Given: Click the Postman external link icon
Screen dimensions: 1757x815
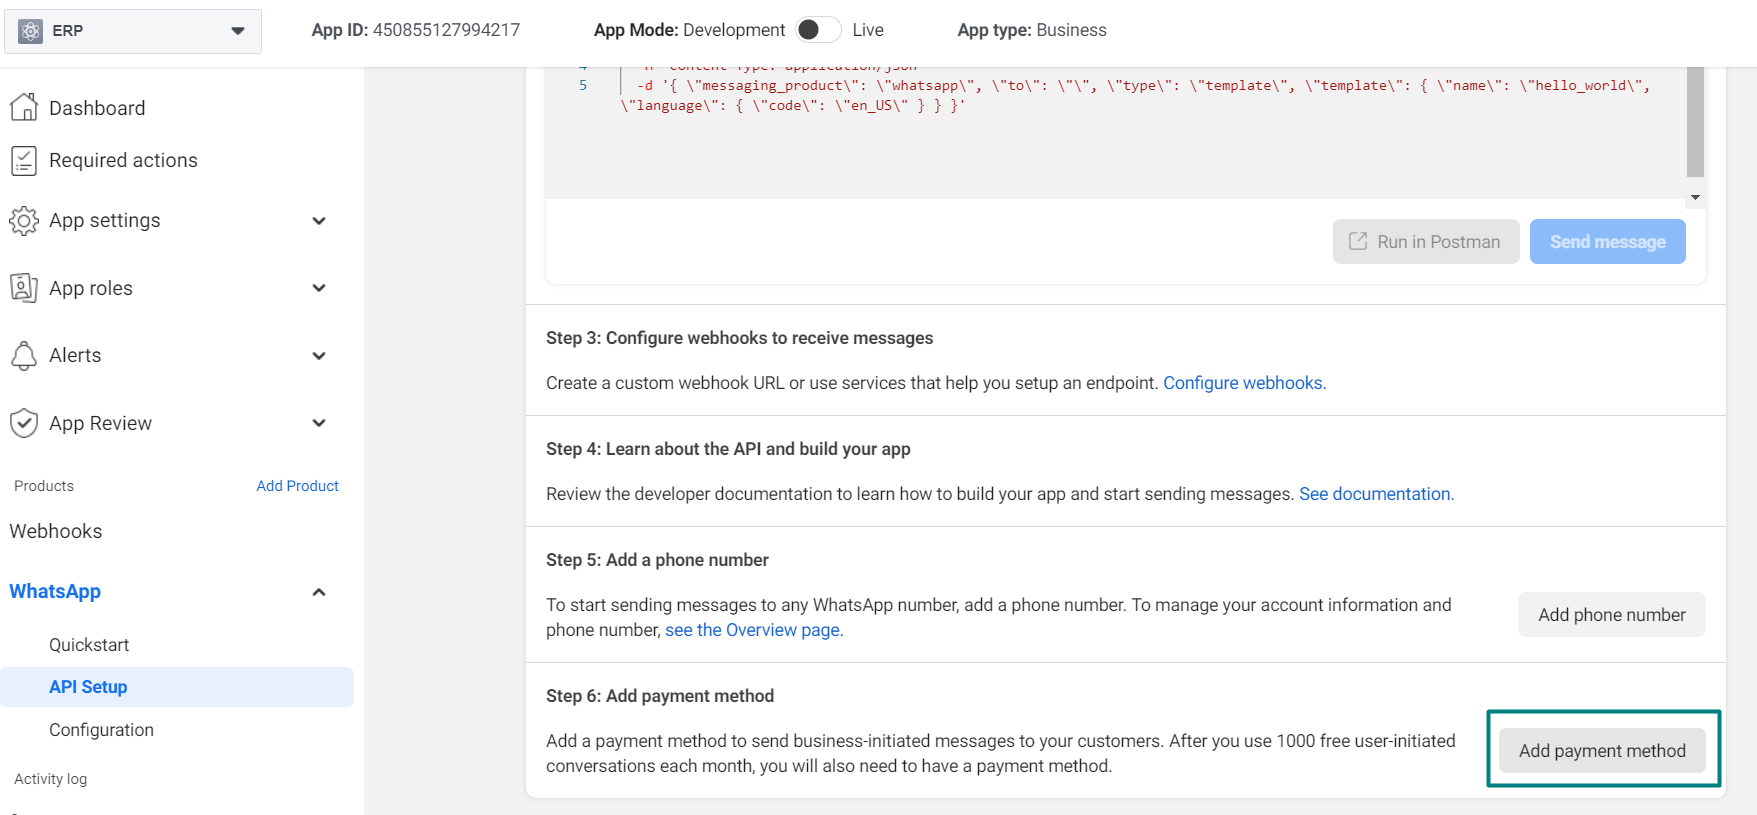Looking at the screenshot, I should tap(1358, 241).
